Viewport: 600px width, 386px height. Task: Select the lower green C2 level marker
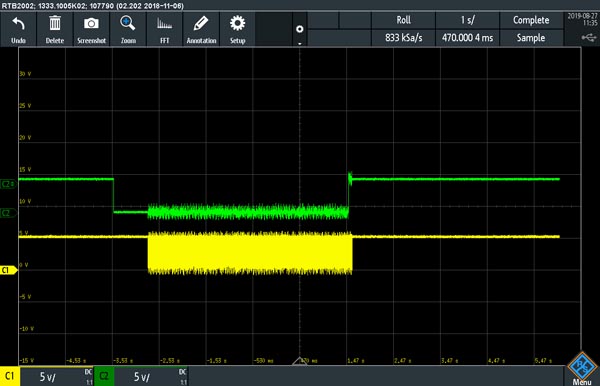pos(8,213)
